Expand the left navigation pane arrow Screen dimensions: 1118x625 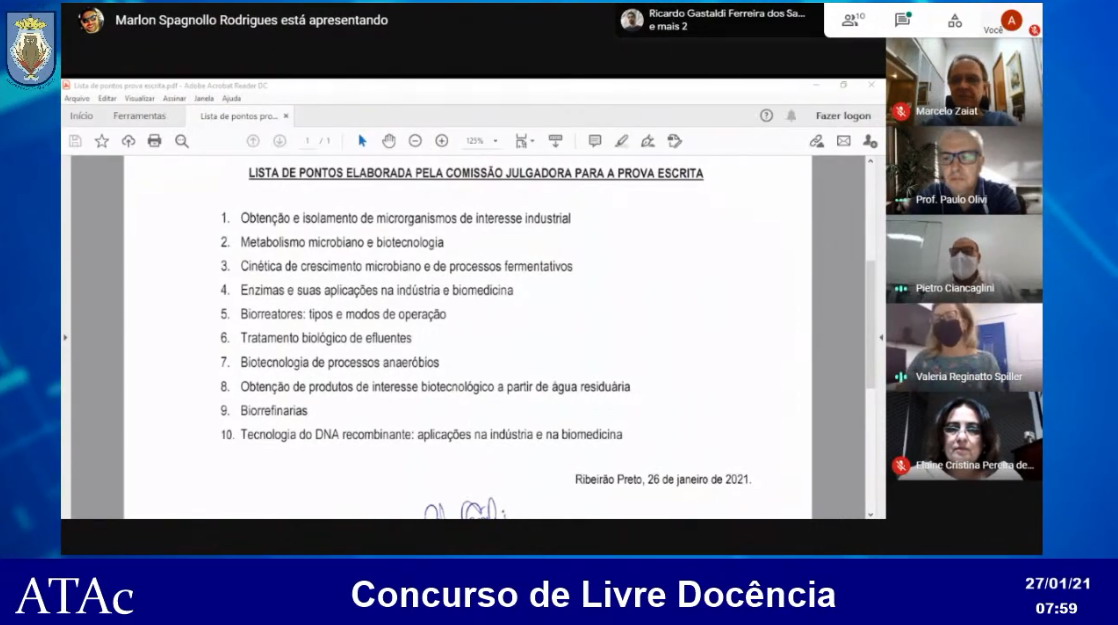pyautogui.click(x=66, y=337)
